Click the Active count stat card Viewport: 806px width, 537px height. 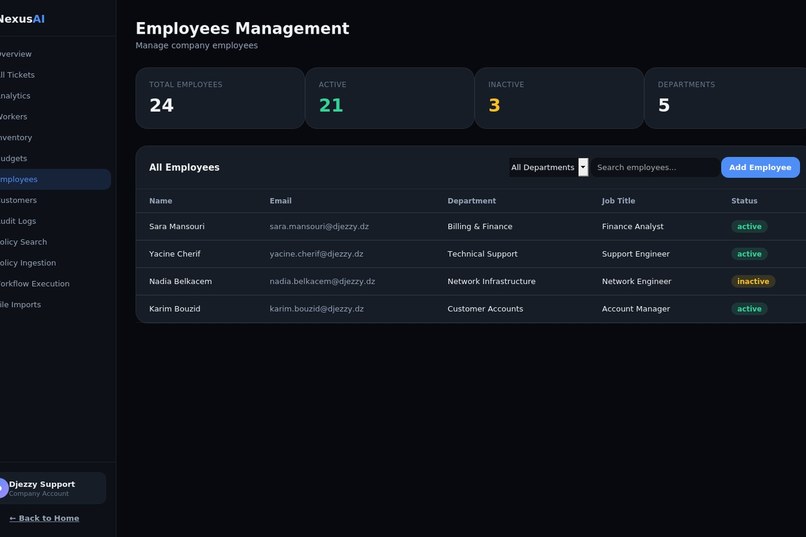click(390, 98)
